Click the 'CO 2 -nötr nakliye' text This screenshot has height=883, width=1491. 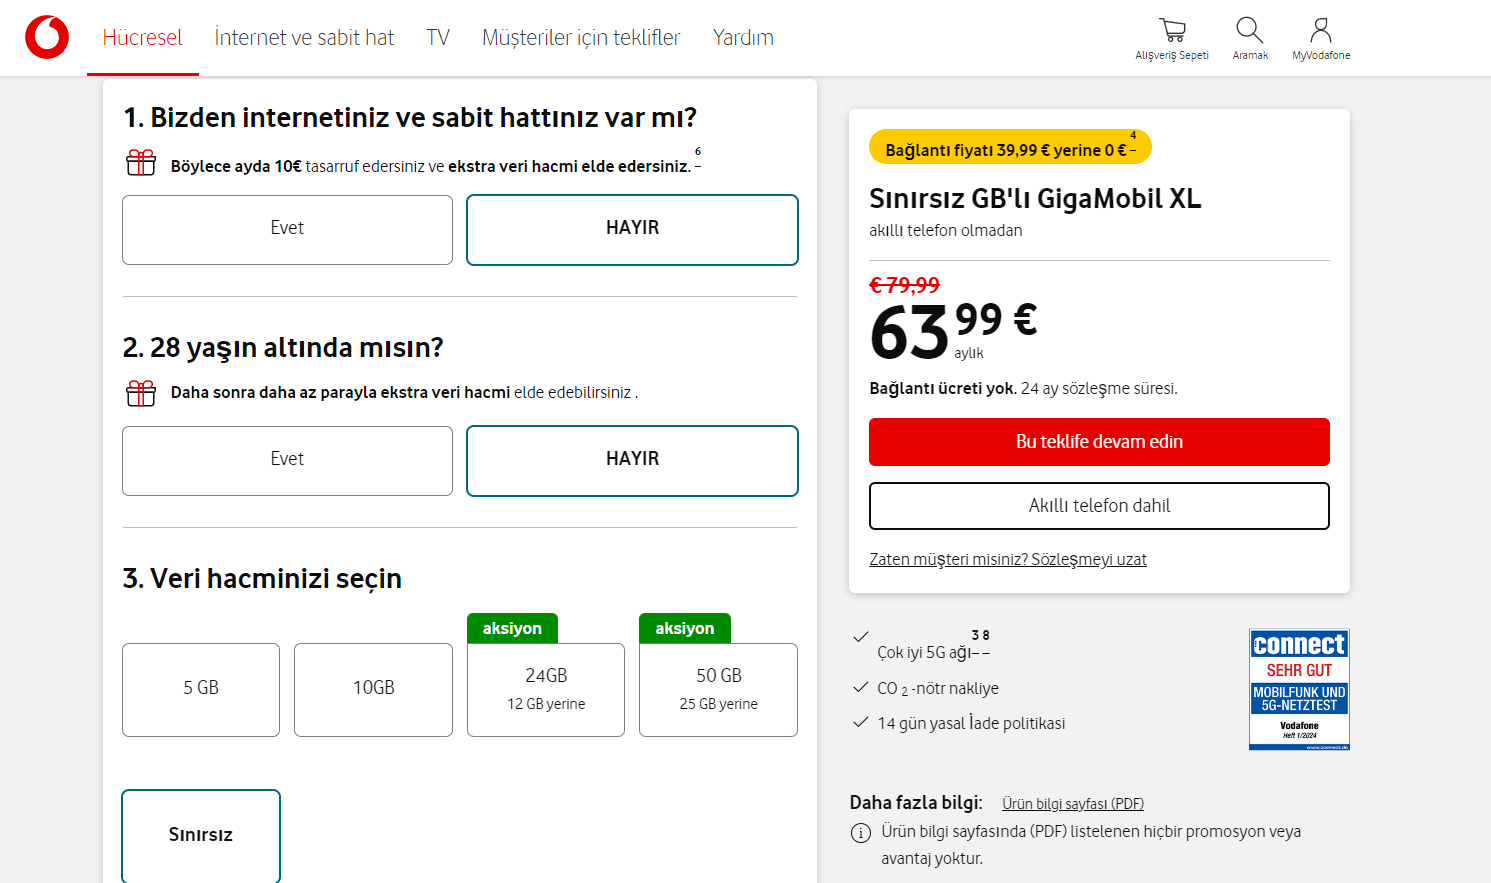click(938, 689)
